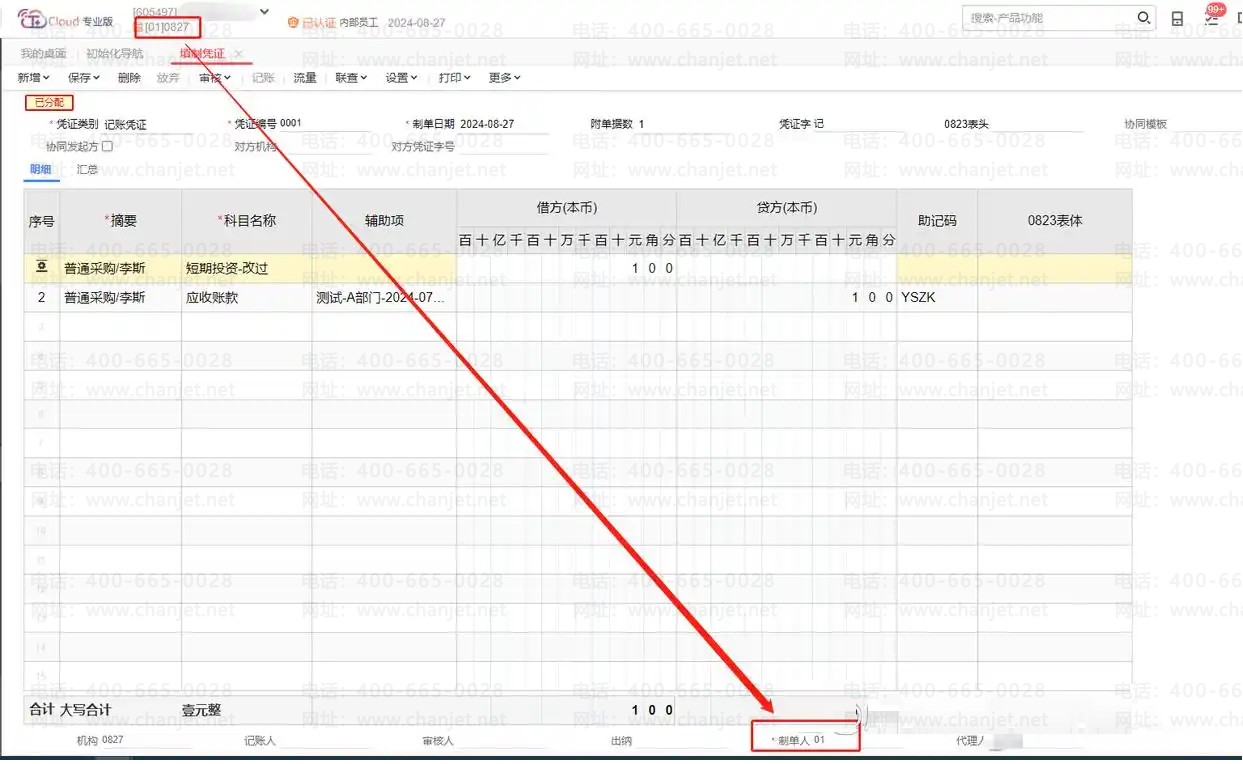Switch to the 明细 sub-tab
This screenshot has width=1243, height=764.
point(40,170)
